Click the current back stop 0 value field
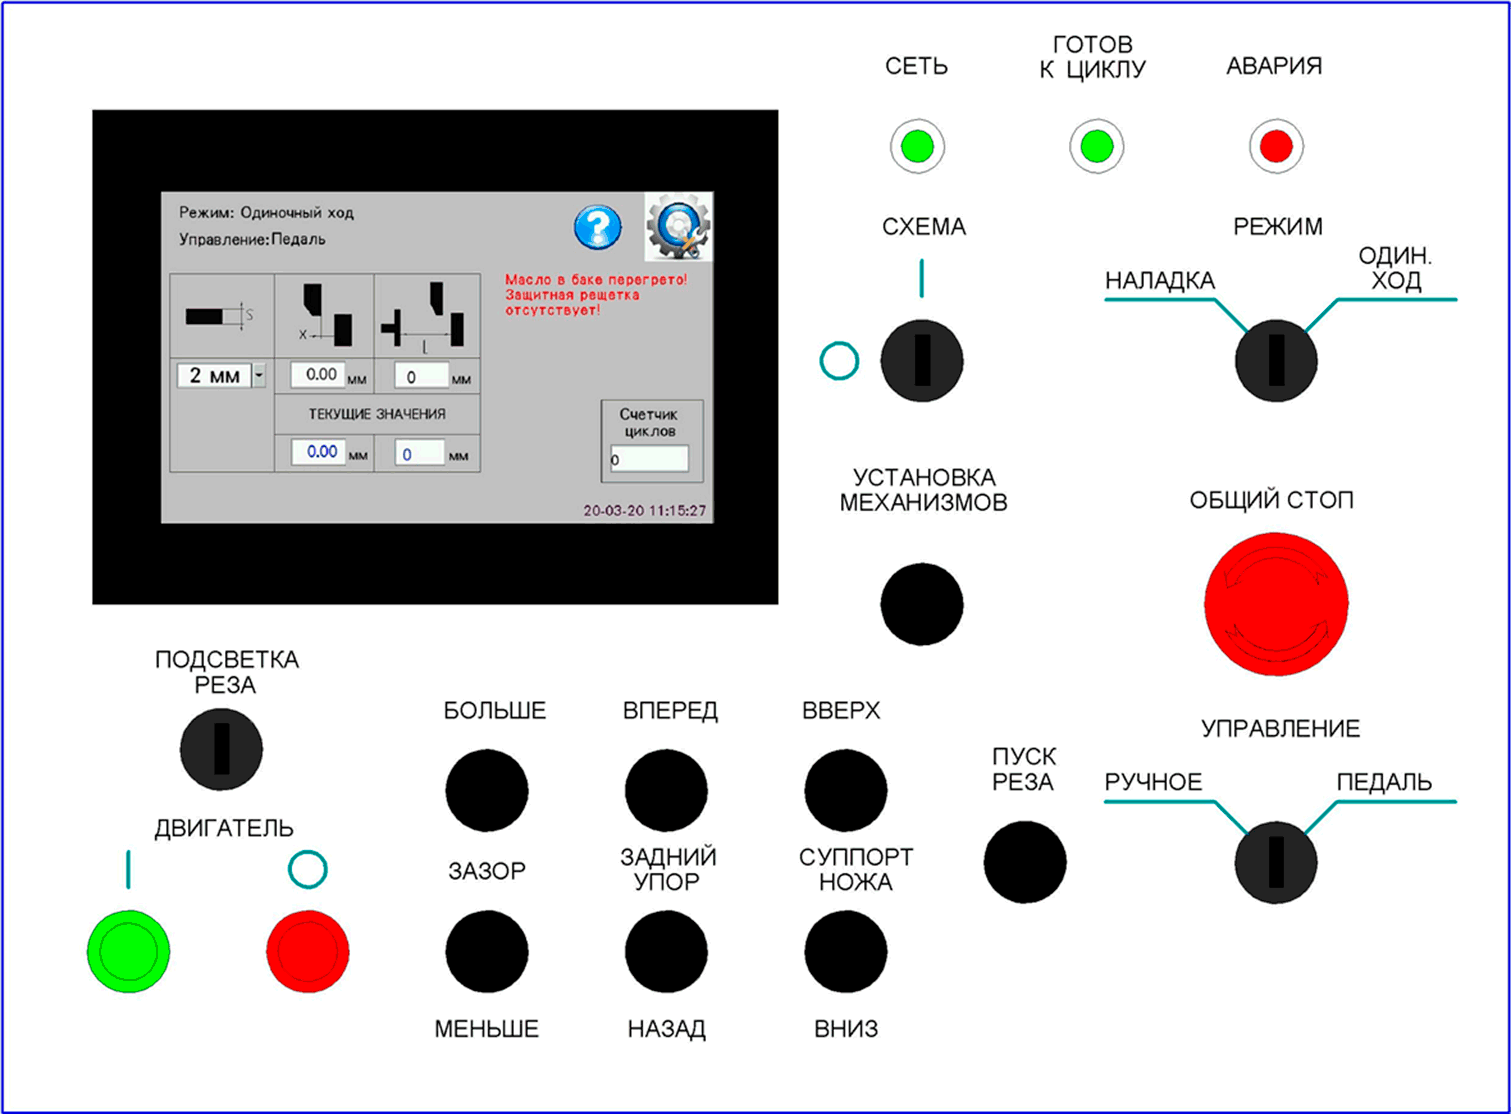 click(421, 453)
